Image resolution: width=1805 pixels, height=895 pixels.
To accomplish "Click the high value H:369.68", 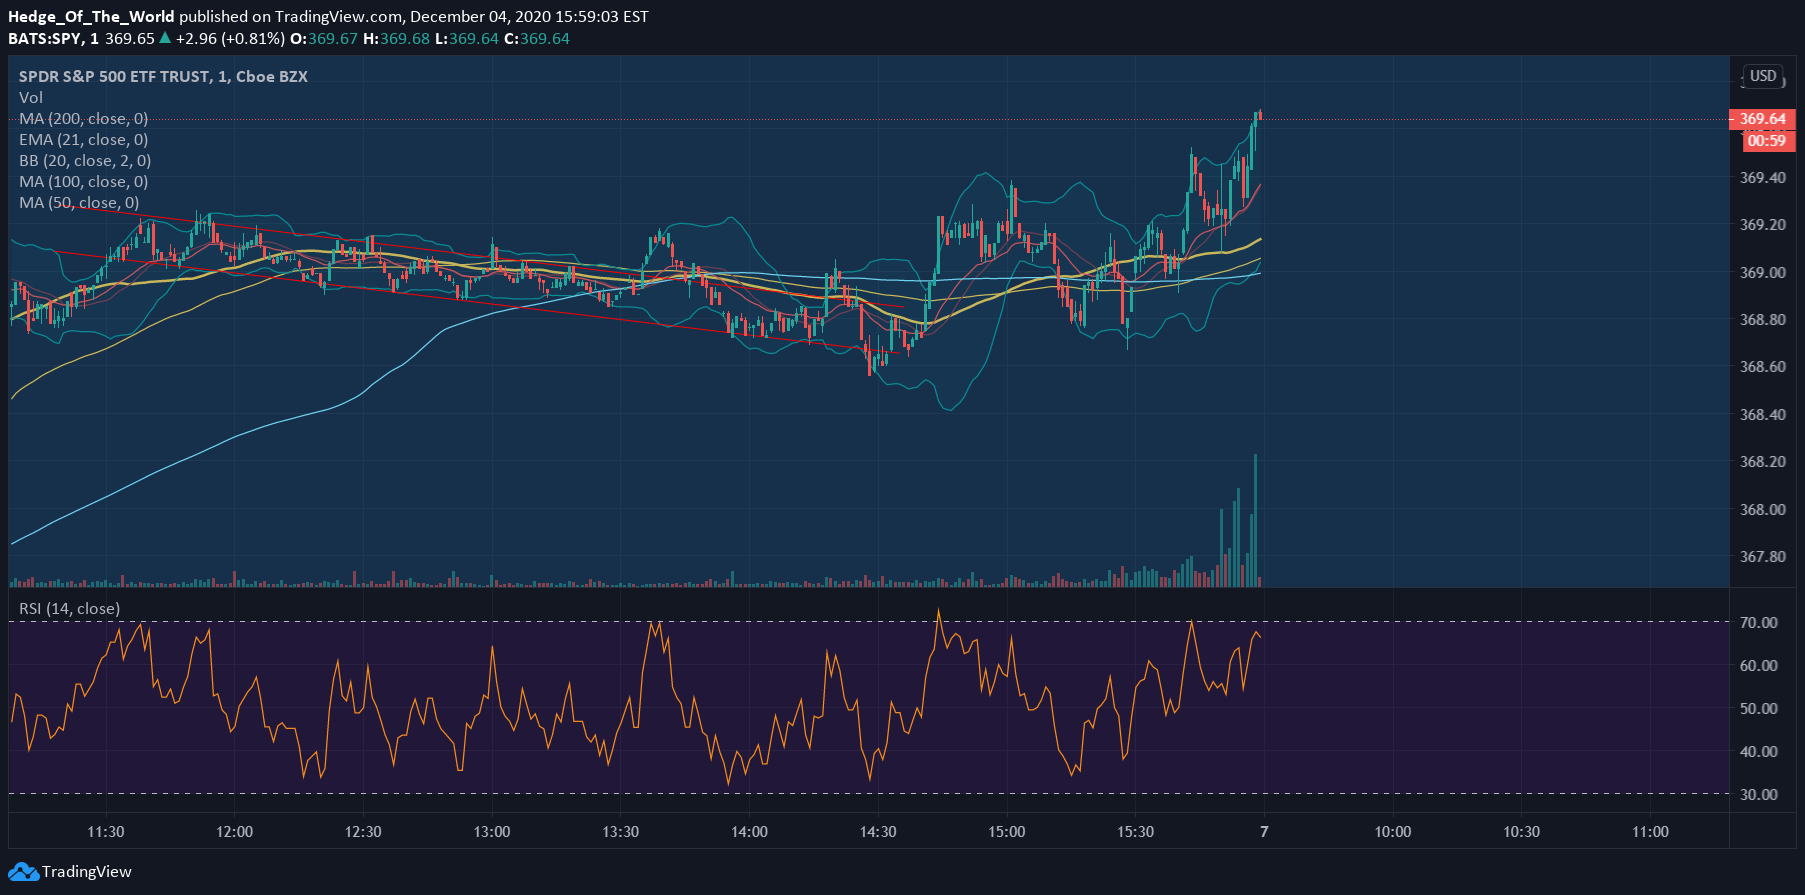I will click(x=396, y=39).
